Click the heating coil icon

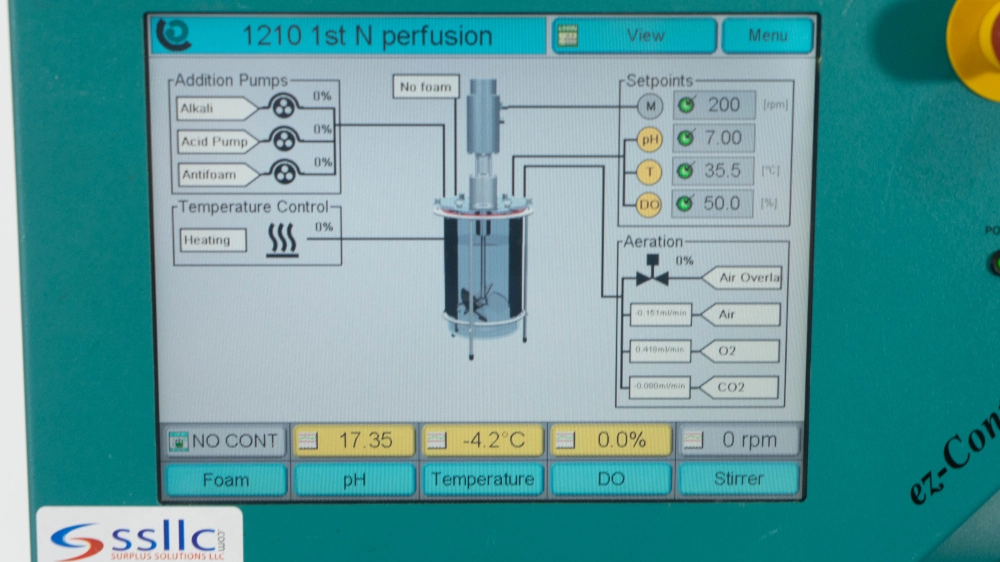(282, 241)
